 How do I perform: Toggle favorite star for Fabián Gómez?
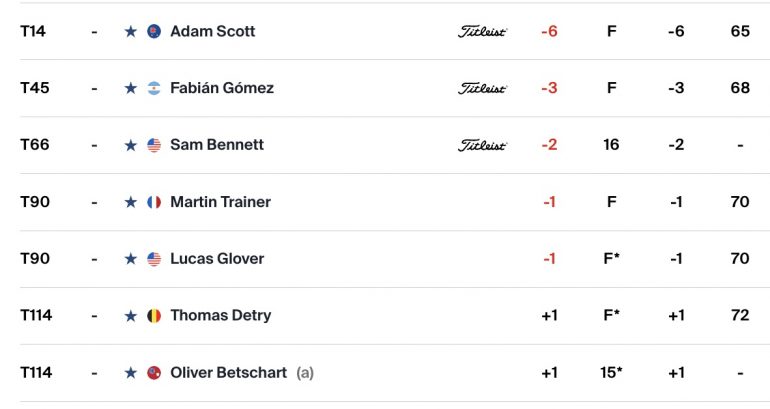click(131, 88)
